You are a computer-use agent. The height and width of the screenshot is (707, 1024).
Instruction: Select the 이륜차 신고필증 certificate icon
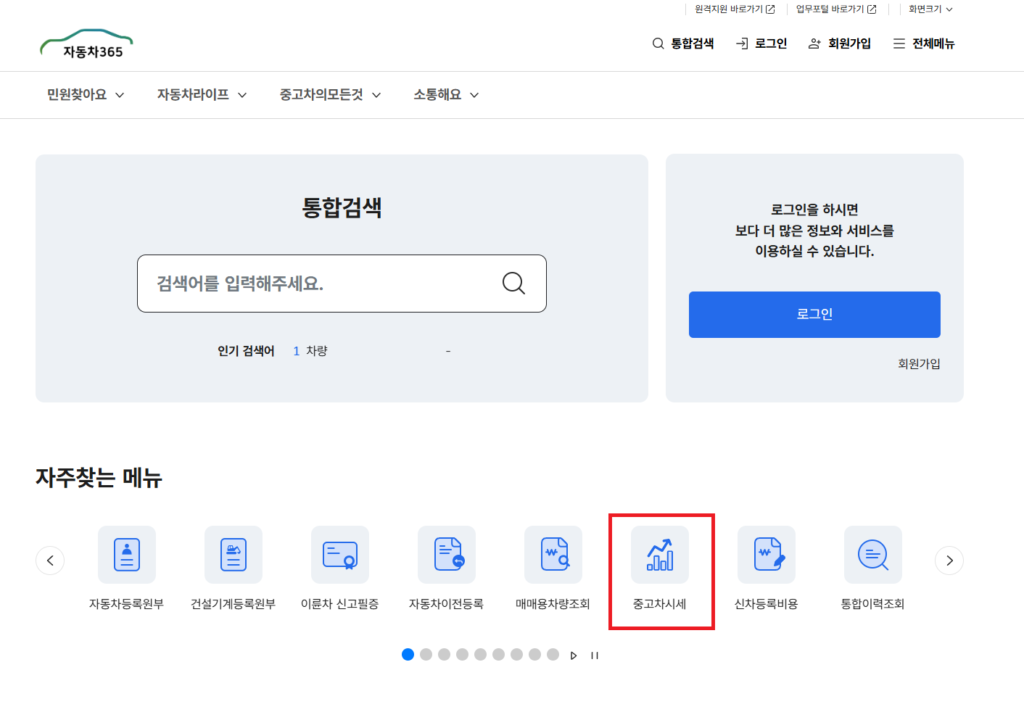pos(340,555)
